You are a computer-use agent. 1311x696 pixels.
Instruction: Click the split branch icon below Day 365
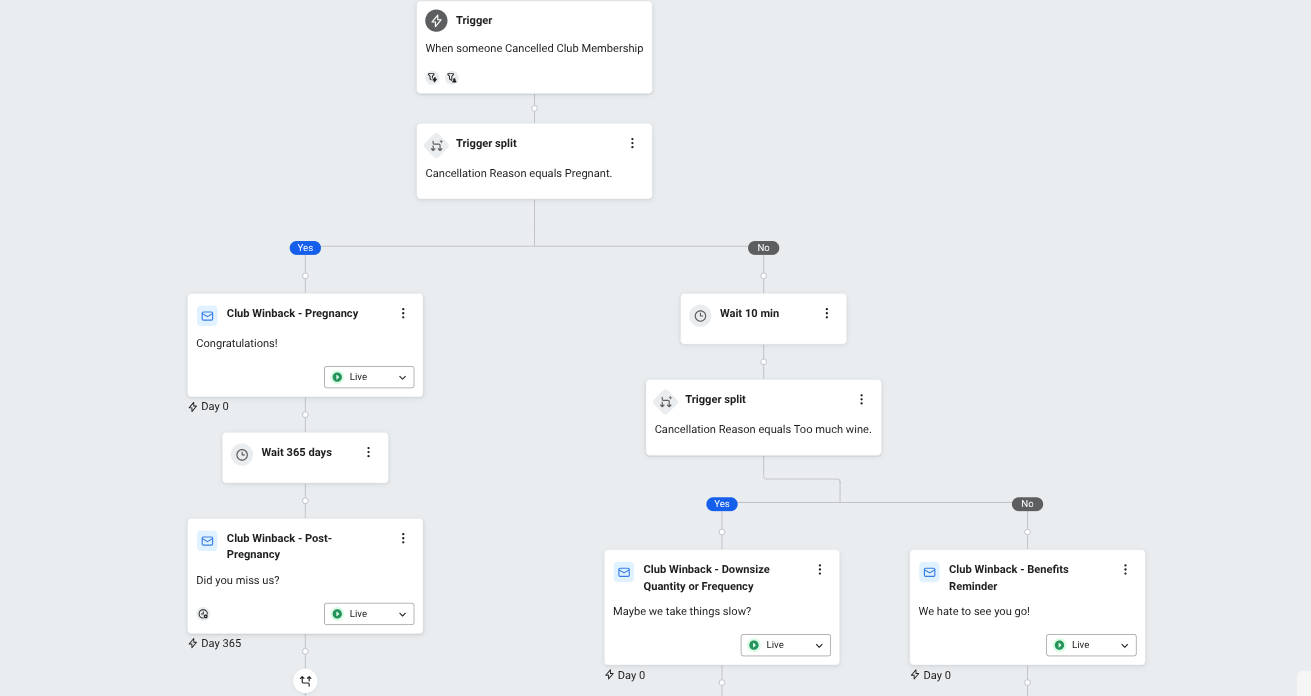(305, 681)
